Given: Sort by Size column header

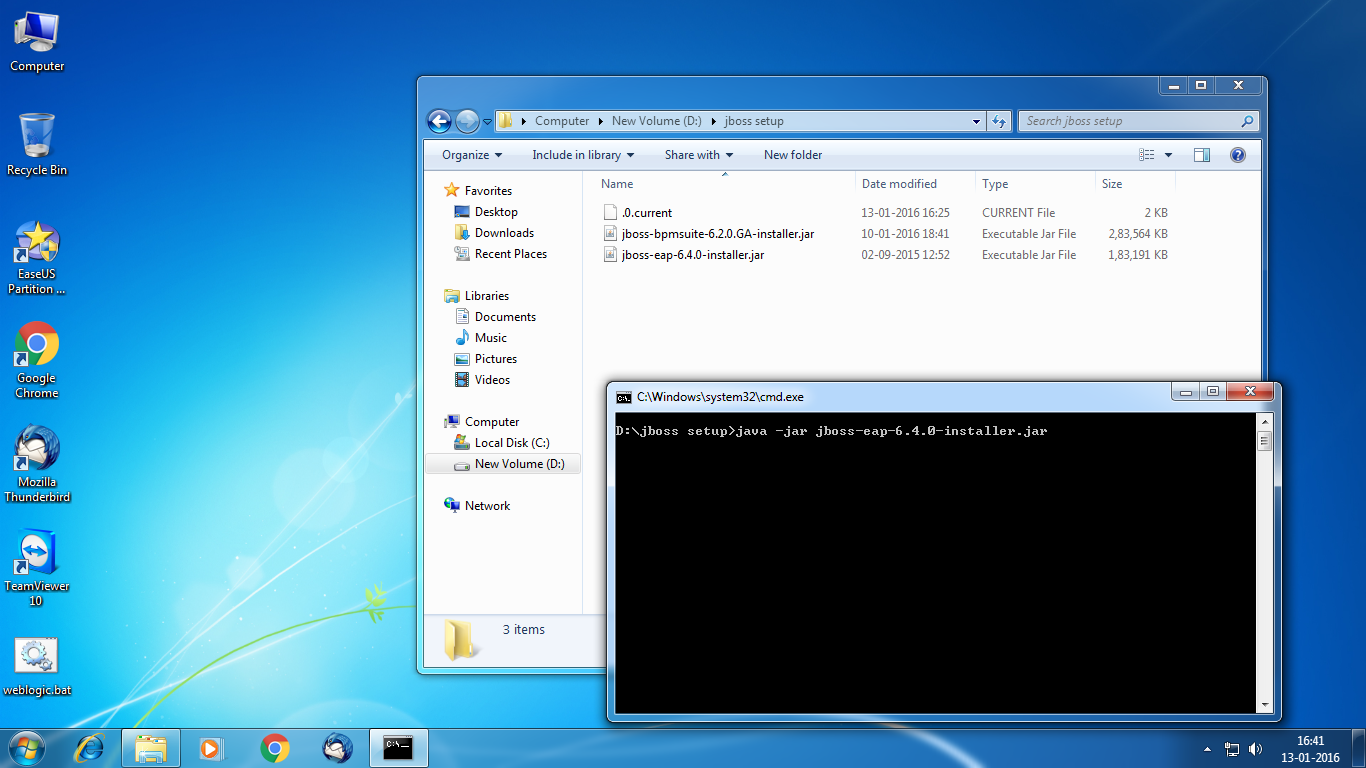Looking at the screenshot, I should pyautogui.click(x=1135, y=184).
